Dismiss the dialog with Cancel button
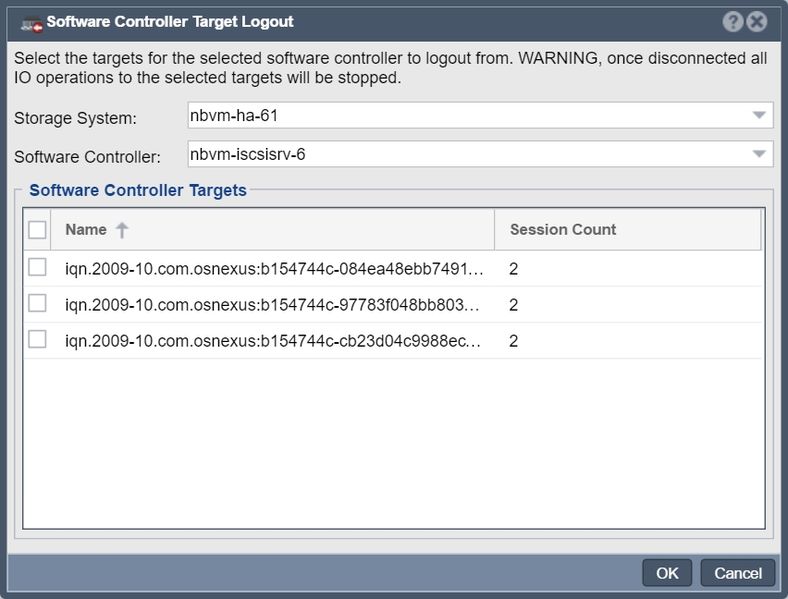 [x=738, y=573]
